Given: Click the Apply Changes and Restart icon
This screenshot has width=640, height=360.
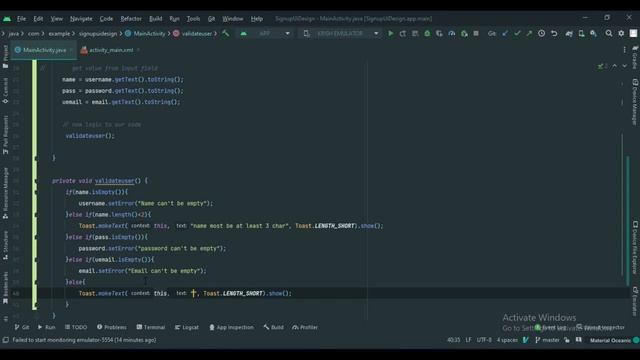Looking at the screenshot, I should point(402,33).
